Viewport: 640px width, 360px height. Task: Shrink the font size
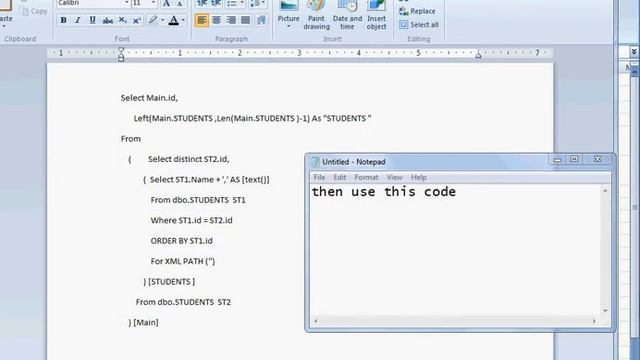point(180,4)
